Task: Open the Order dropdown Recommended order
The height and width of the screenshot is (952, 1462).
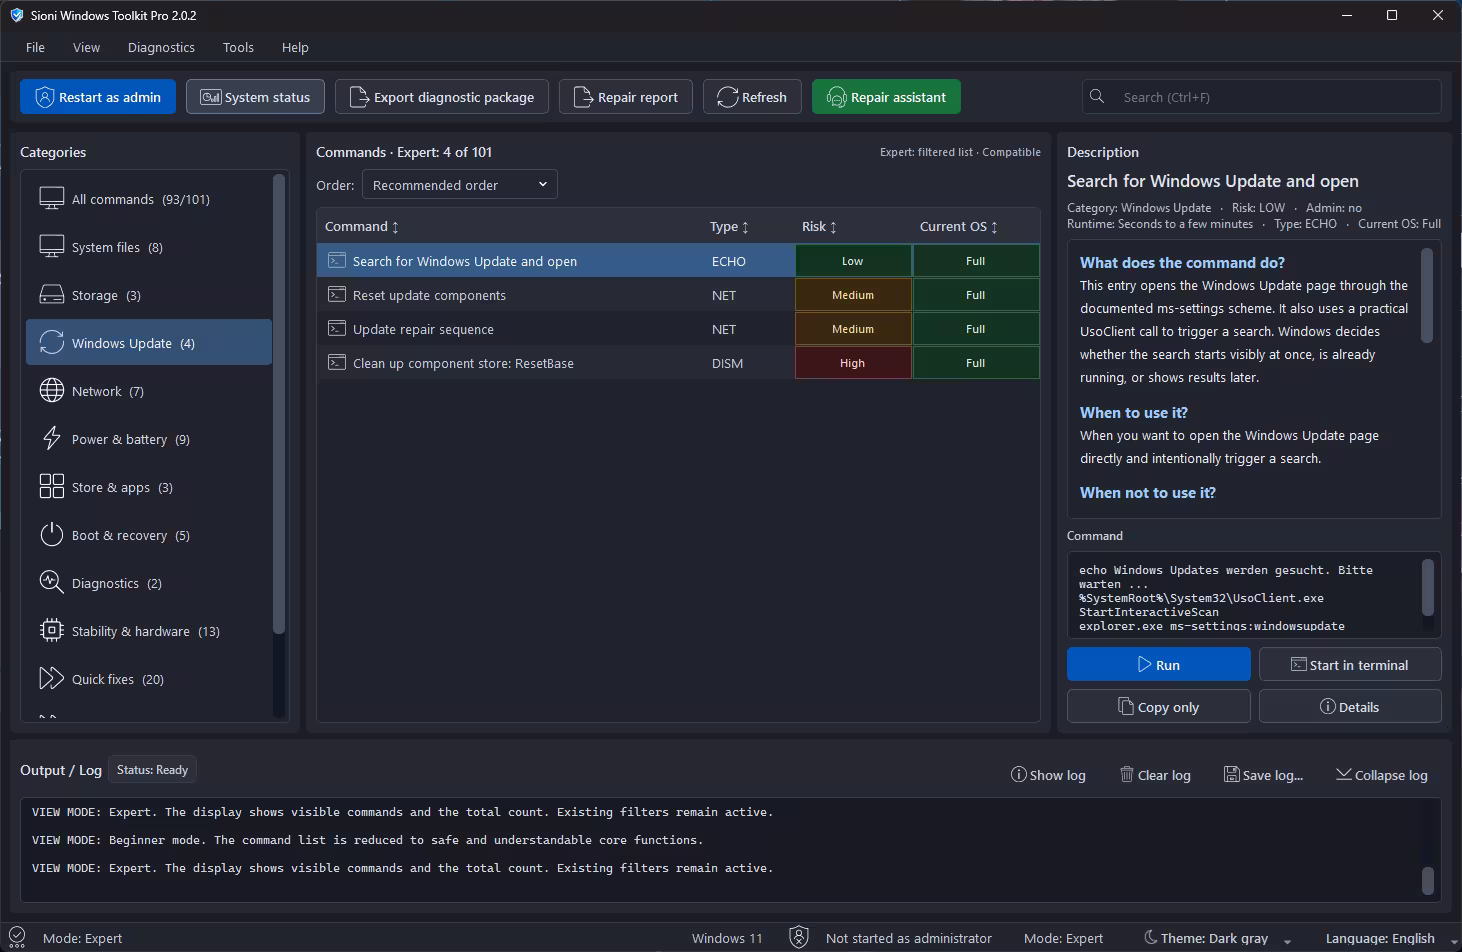Action: (459, 185)
